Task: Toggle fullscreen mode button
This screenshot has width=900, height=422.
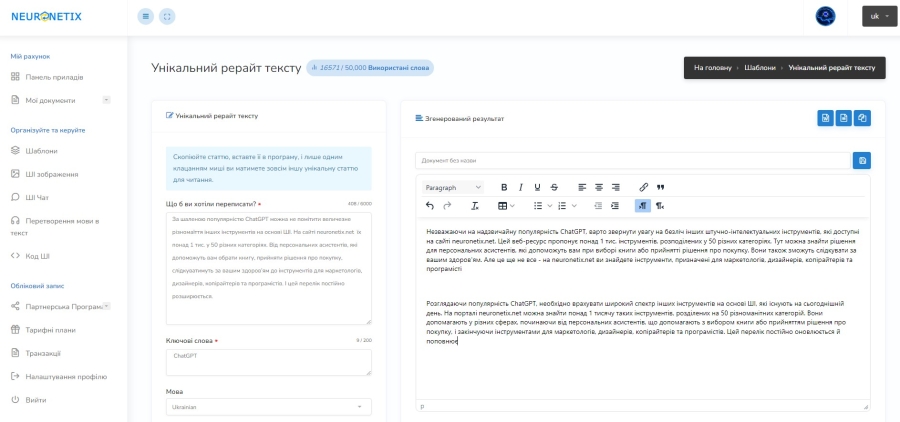Action: click(167, 17)
